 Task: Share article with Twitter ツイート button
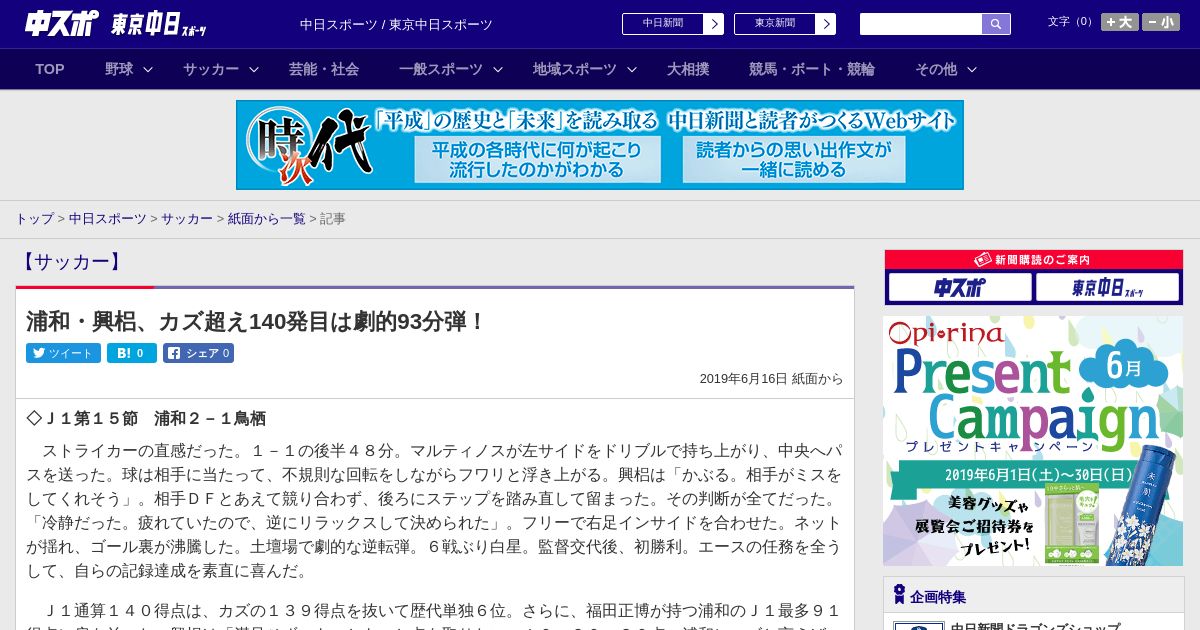coord(63,353)
